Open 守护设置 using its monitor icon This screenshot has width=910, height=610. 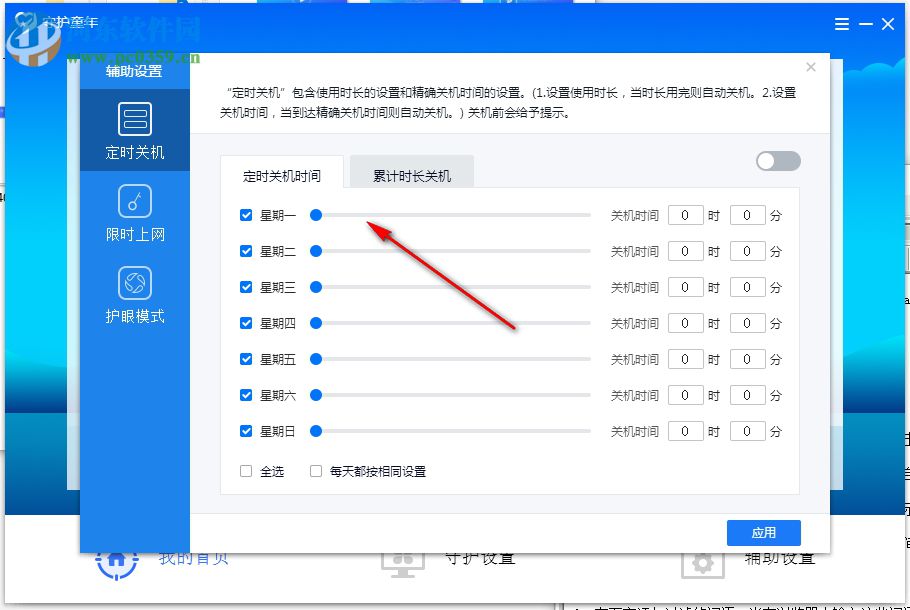403,560
